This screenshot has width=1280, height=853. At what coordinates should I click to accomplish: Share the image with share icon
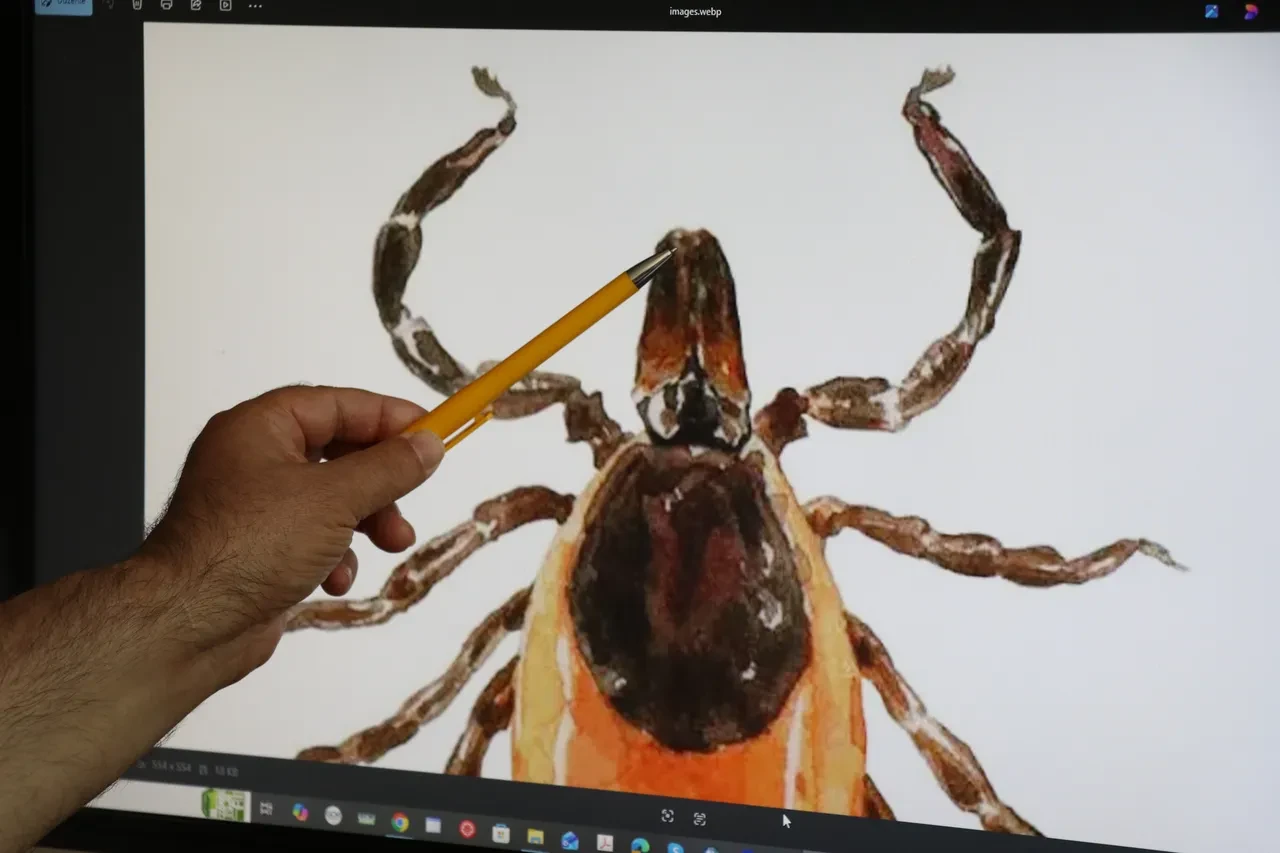[x=196, y=5]
